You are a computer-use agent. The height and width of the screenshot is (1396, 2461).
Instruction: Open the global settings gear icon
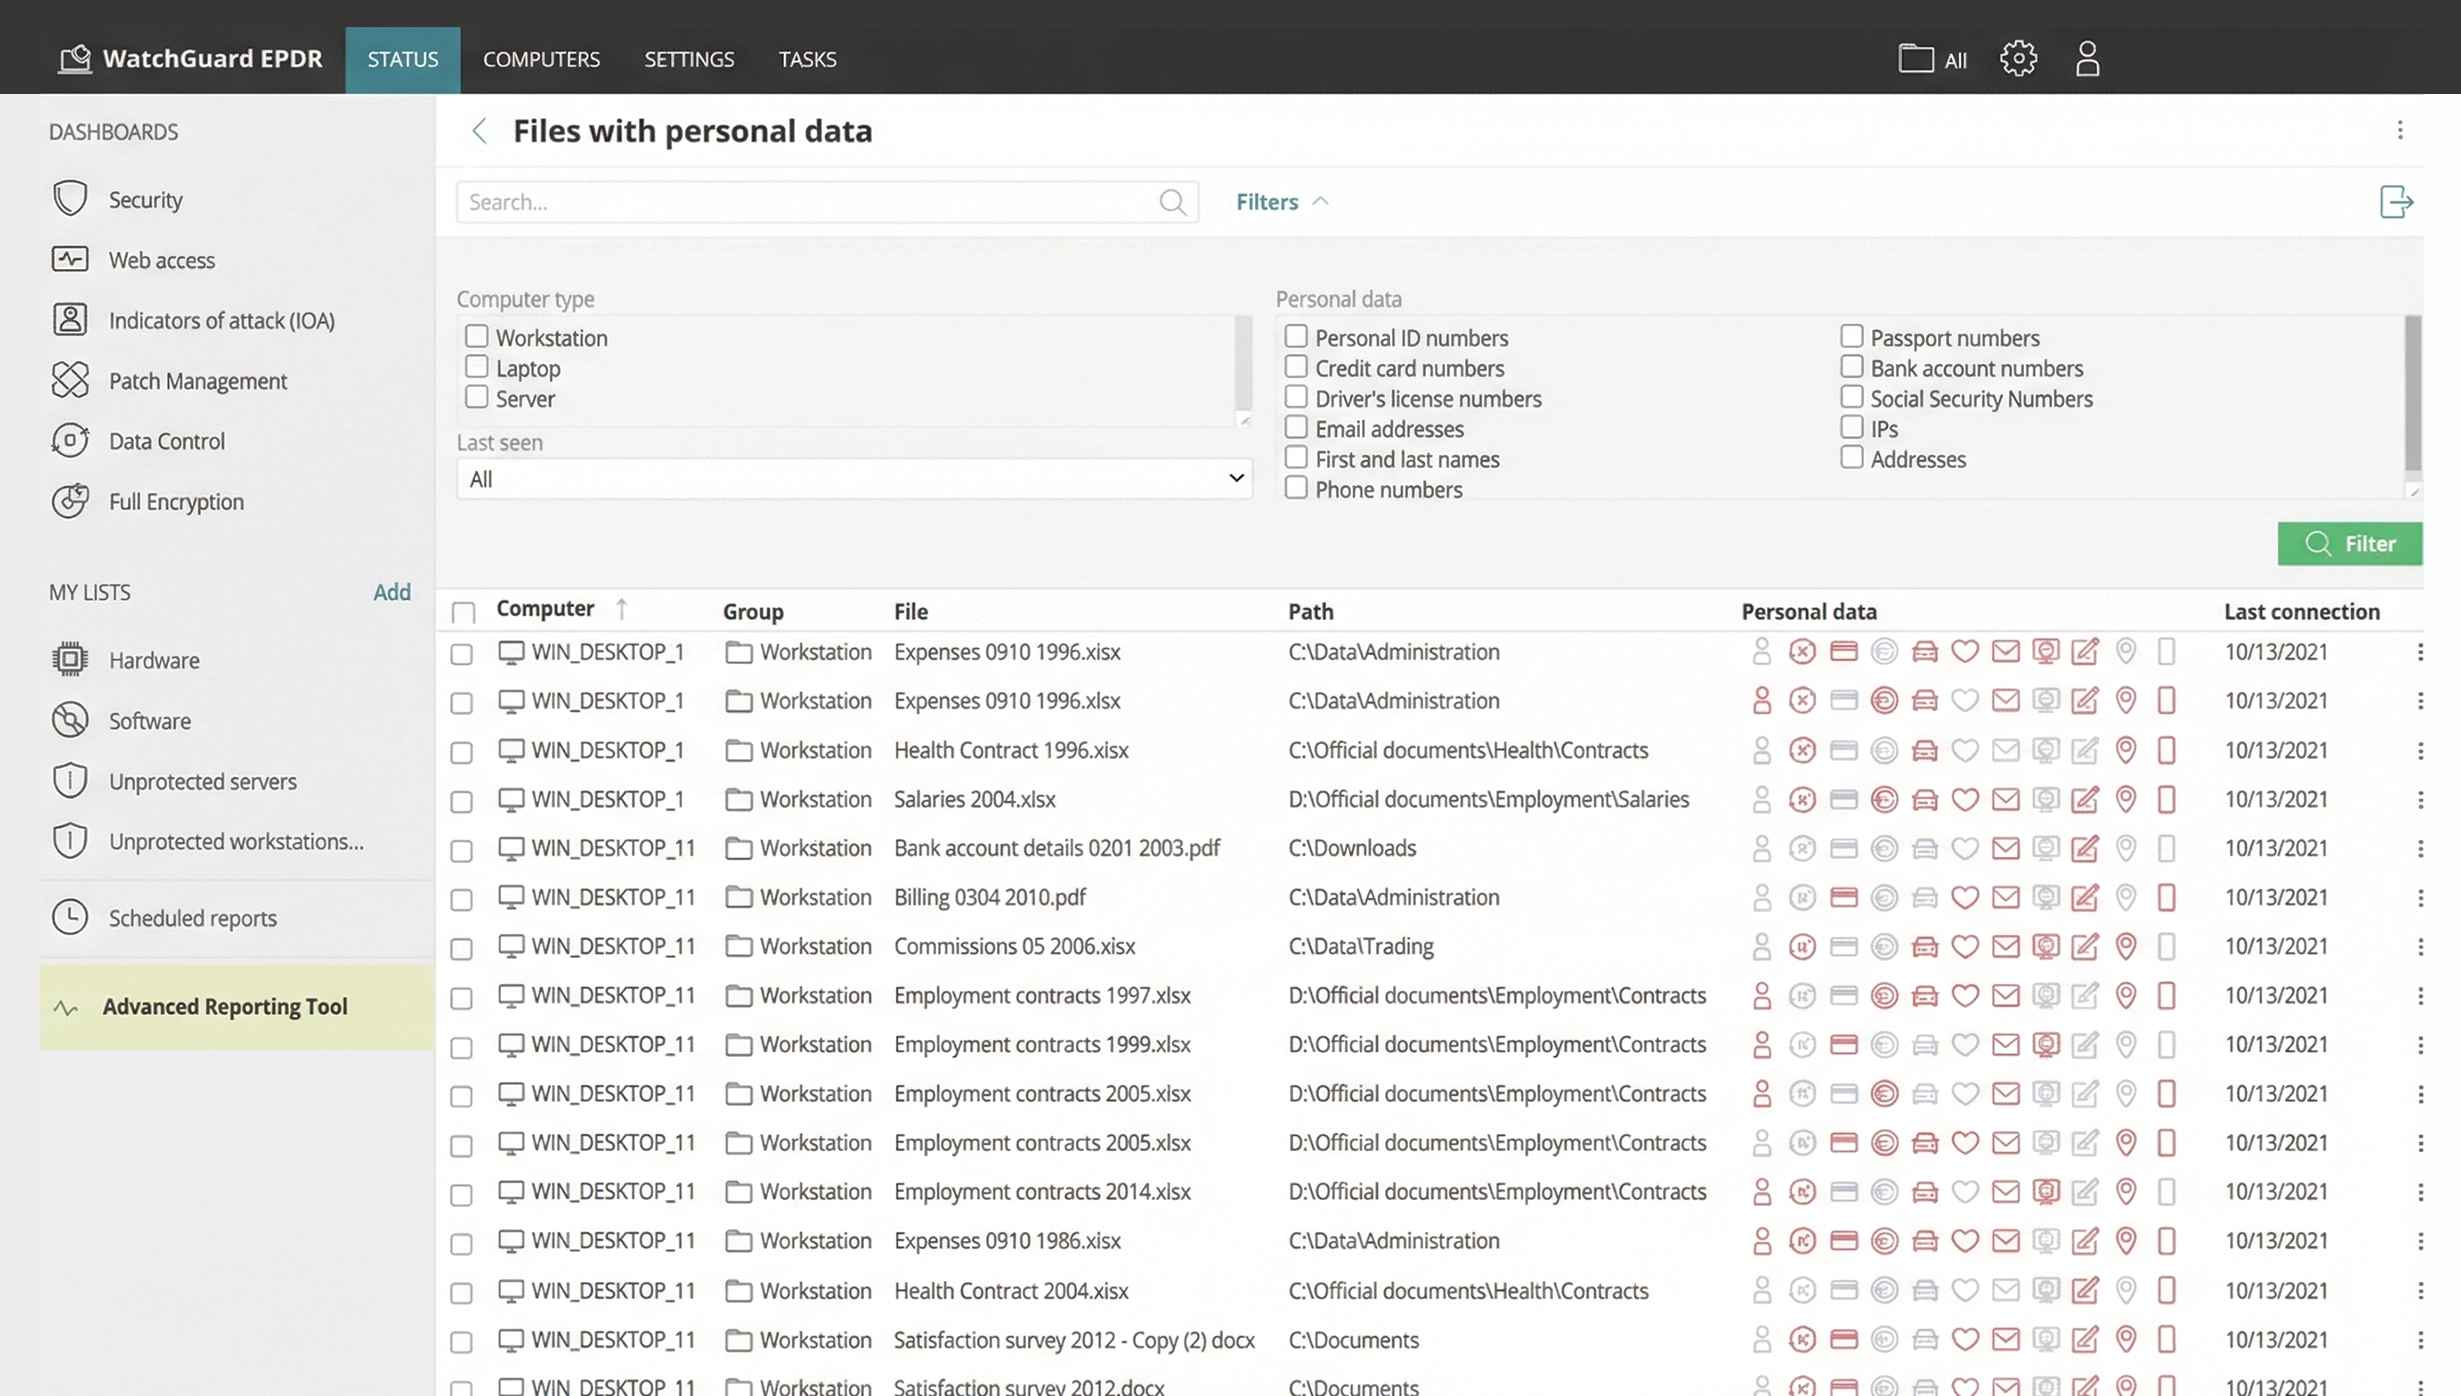coord(2018,59)
